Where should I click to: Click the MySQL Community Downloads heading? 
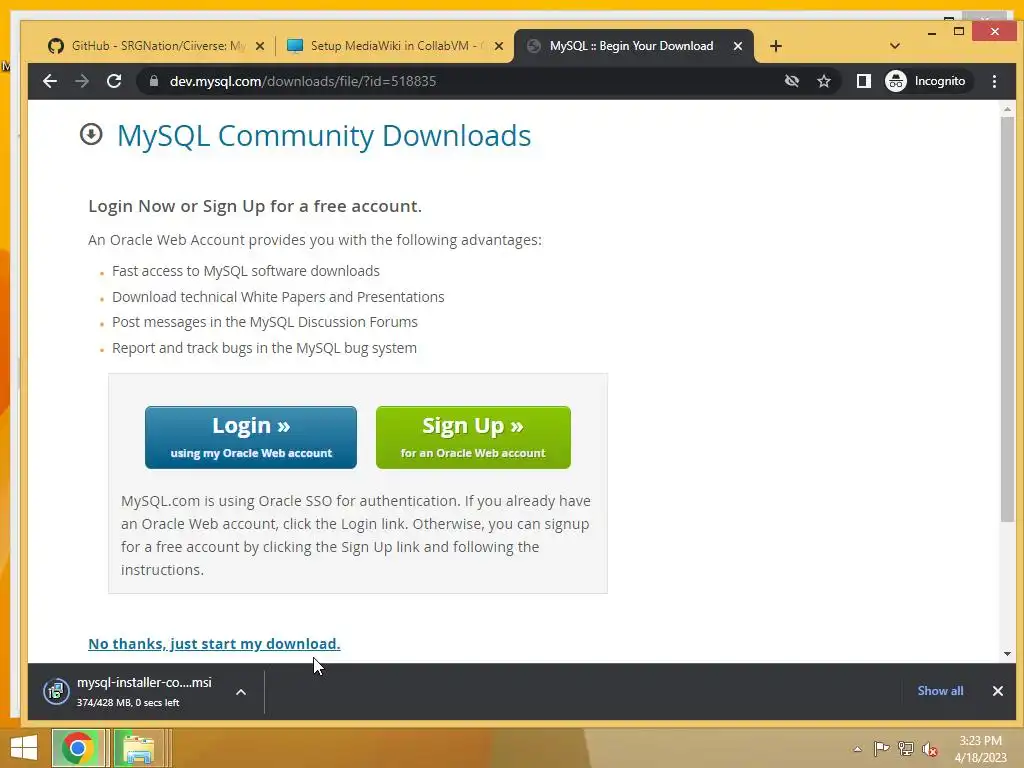(324, 136)
